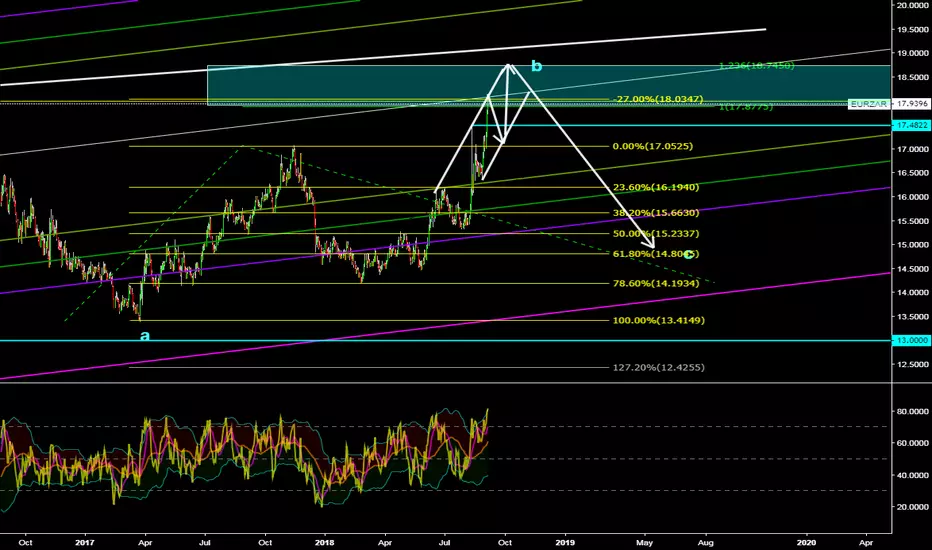Click the 16.0000 price axis value
The width and height of the screenshot is (932, 550).
(x=913, y=197)
